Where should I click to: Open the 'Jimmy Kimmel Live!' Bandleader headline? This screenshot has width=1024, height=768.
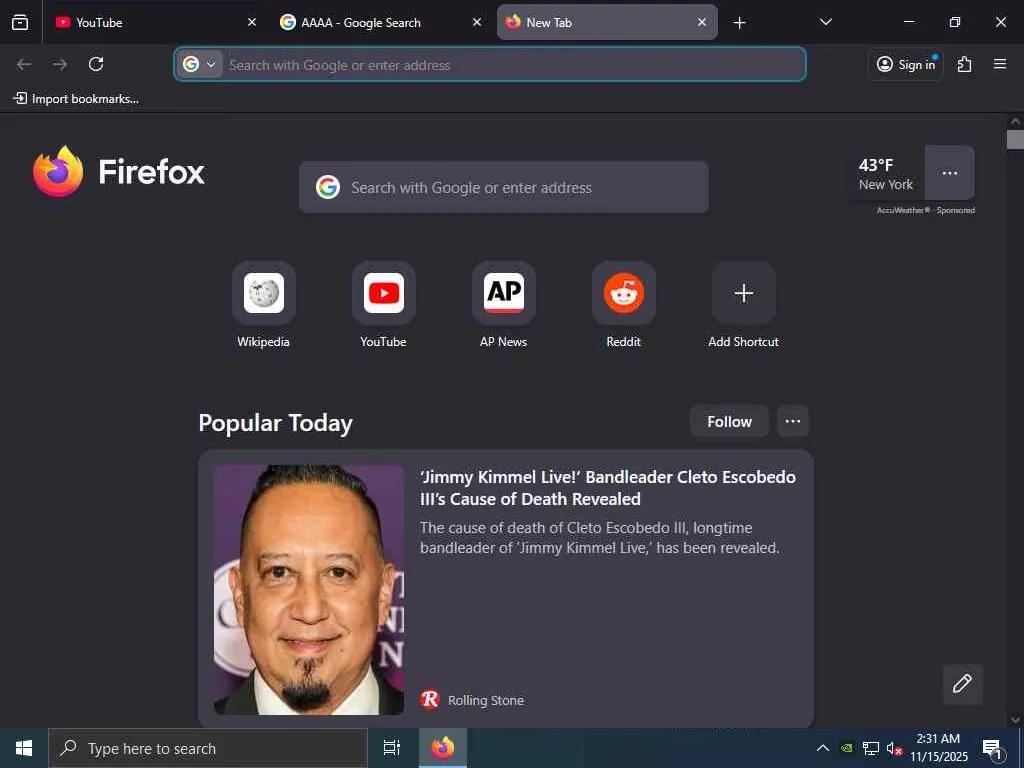(x=608, y=488)
